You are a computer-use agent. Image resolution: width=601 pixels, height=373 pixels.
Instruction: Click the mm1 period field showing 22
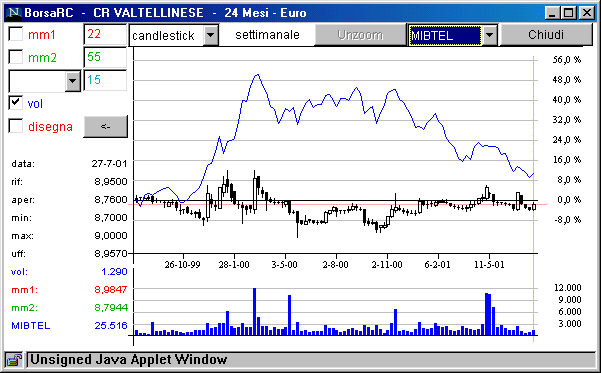105,35
